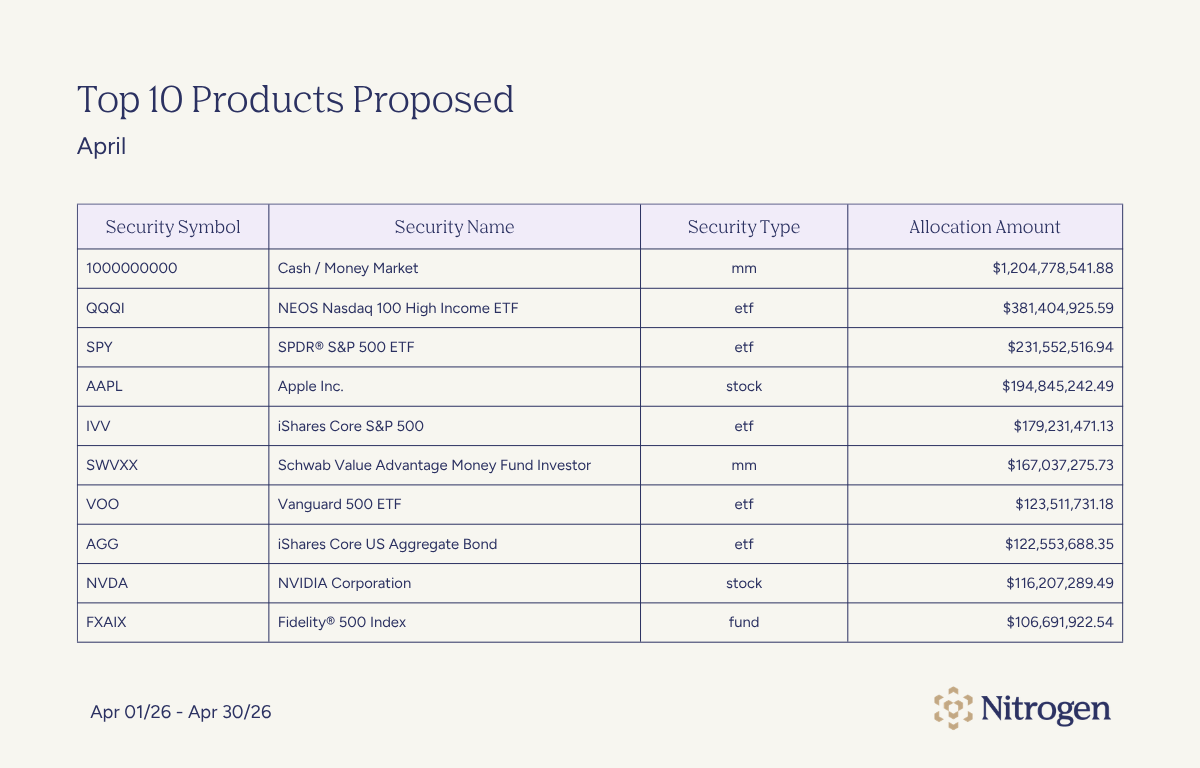Select the SPY symbol cell
Viewport: 1200px width, 768px height.
point(173,347)
